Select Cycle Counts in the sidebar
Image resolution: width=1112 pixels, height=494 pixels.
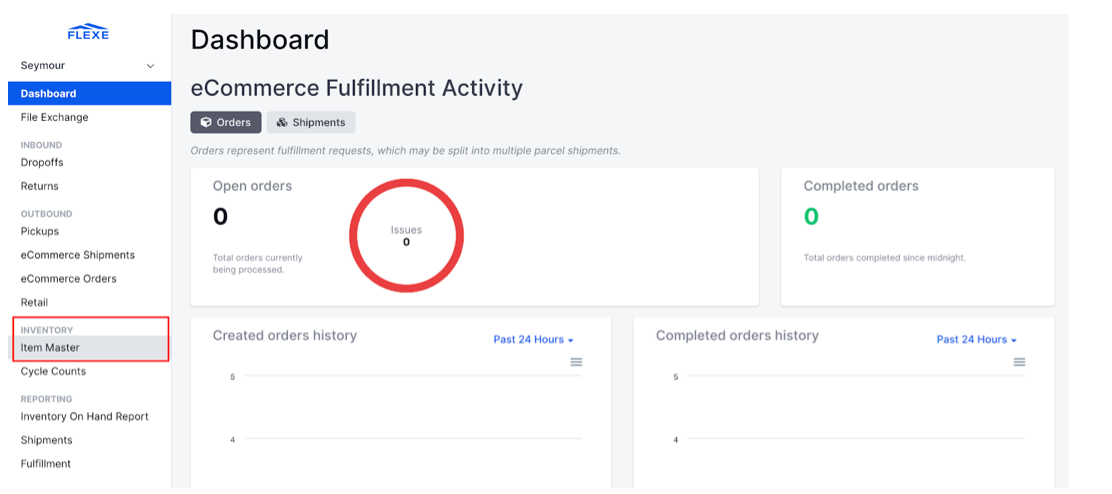[x=53, y=371]
